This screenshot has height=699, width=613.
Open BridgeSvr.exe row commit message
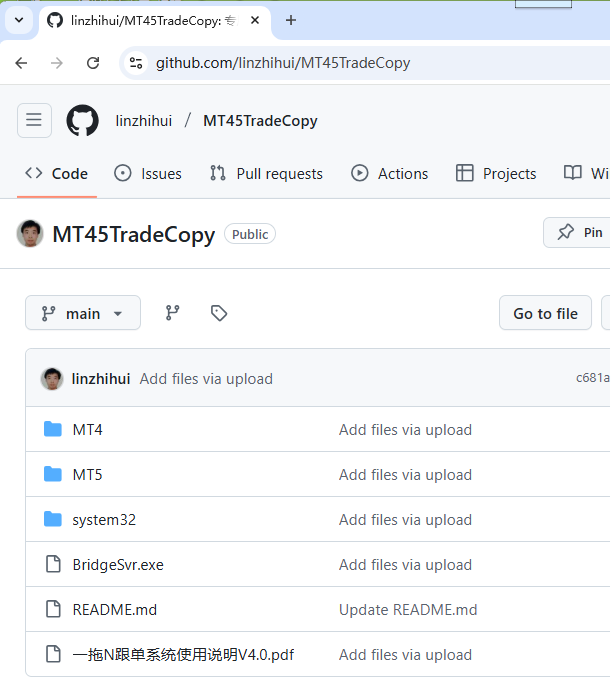tap(405, 565)
